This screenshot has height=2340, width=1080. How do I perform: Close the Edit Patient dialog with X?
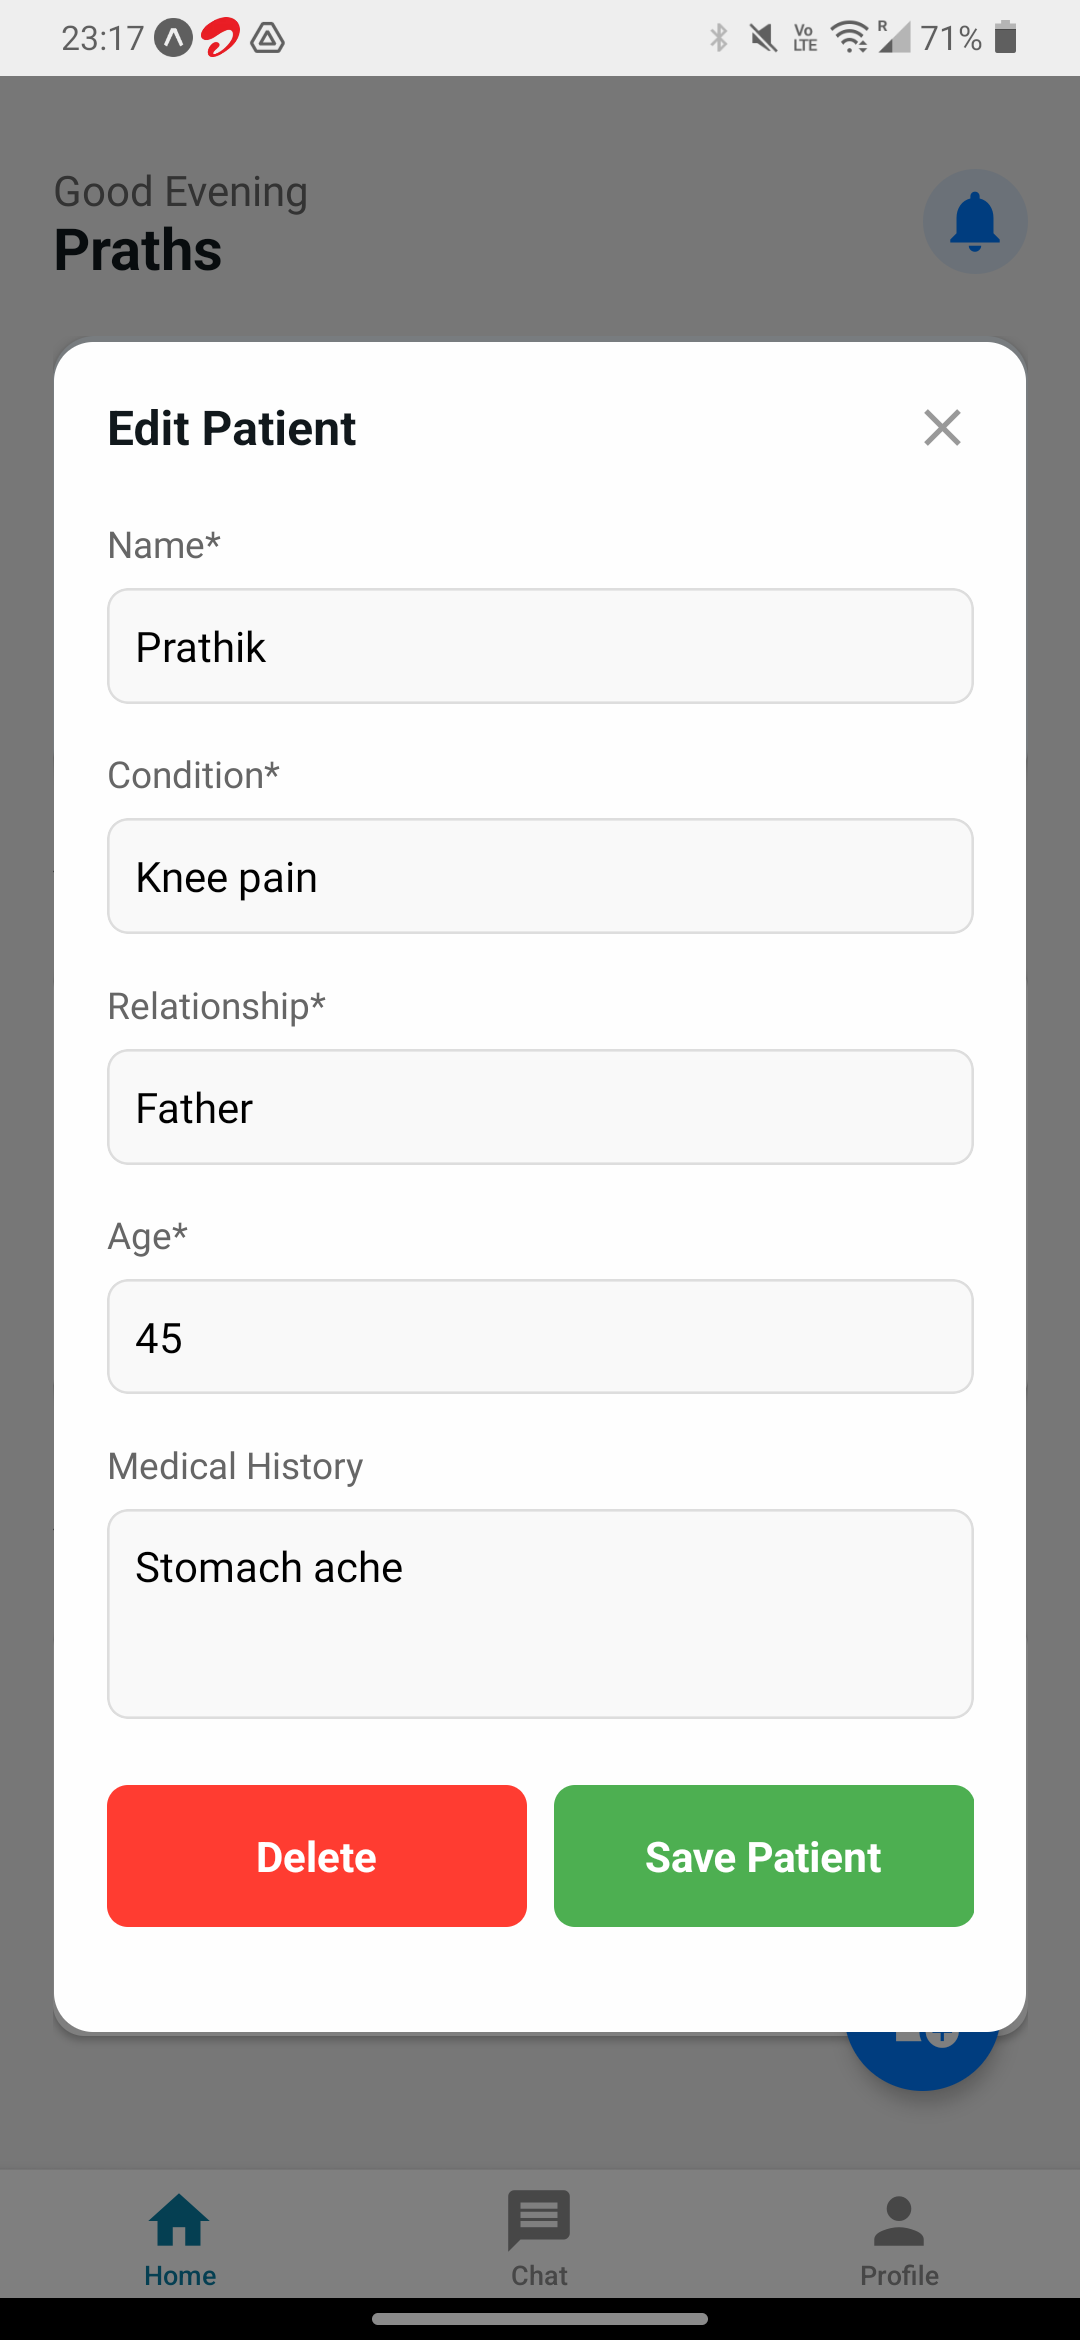[942, 428]
